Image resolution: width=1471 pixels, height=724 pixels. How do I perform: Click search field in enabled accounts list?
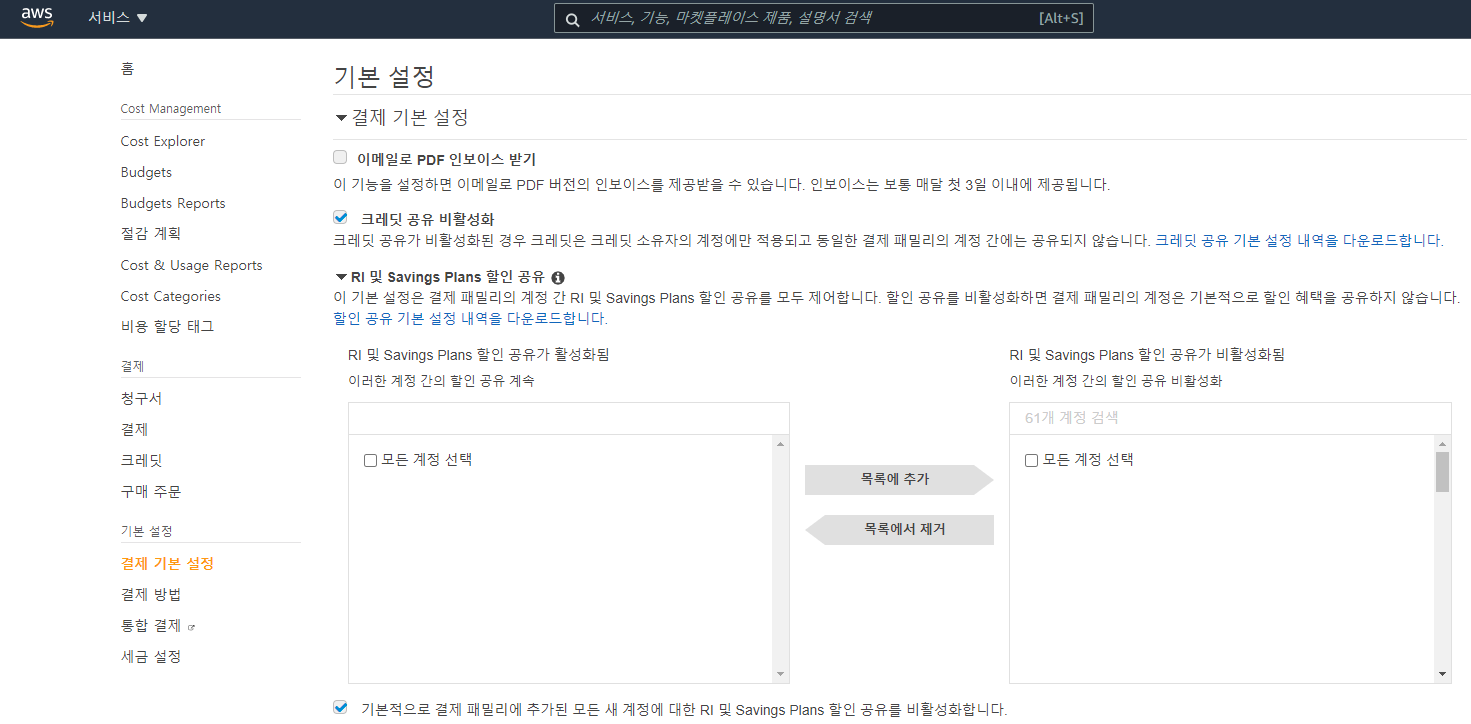click(568, 418)
